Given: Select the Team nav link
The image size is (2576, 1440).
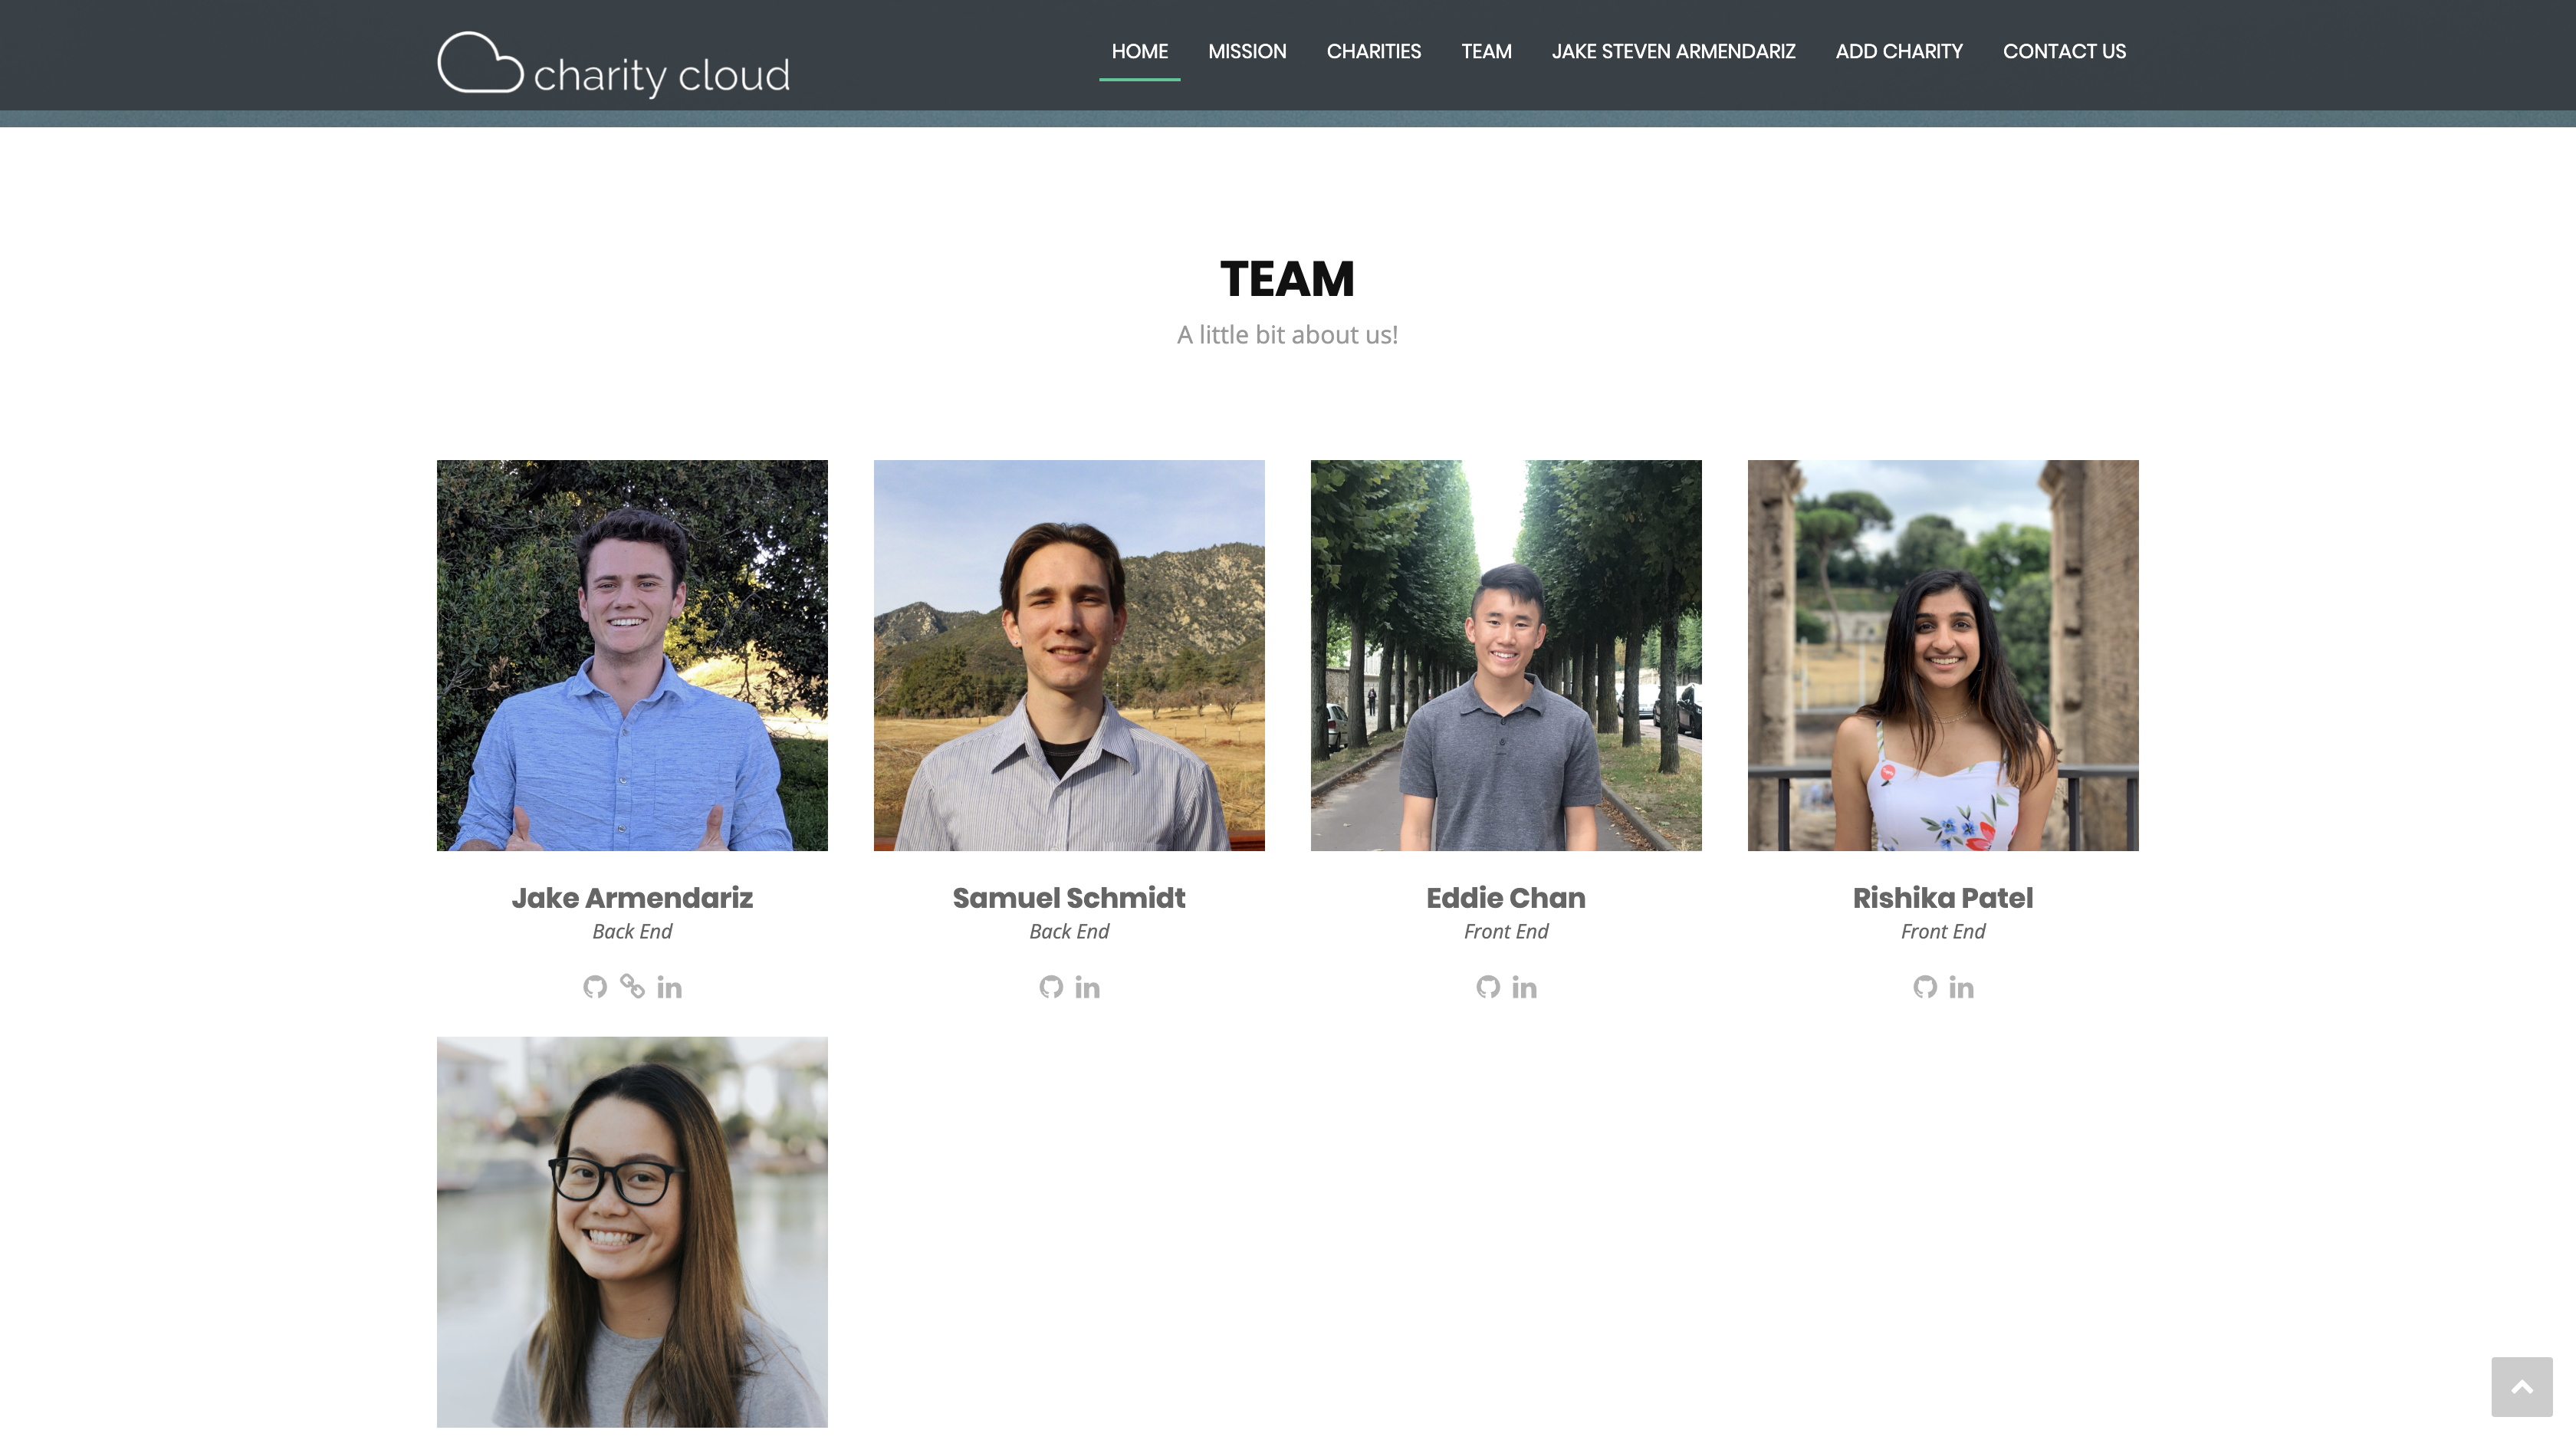Looking at the screenshot, I should (1486, 51).
